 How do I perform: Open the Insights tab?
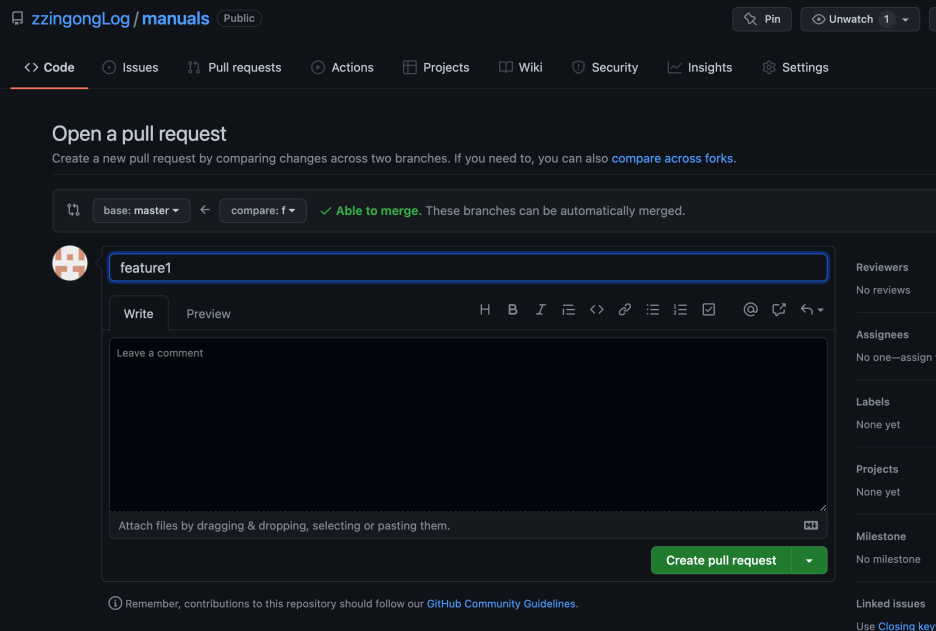click(700, 67)
